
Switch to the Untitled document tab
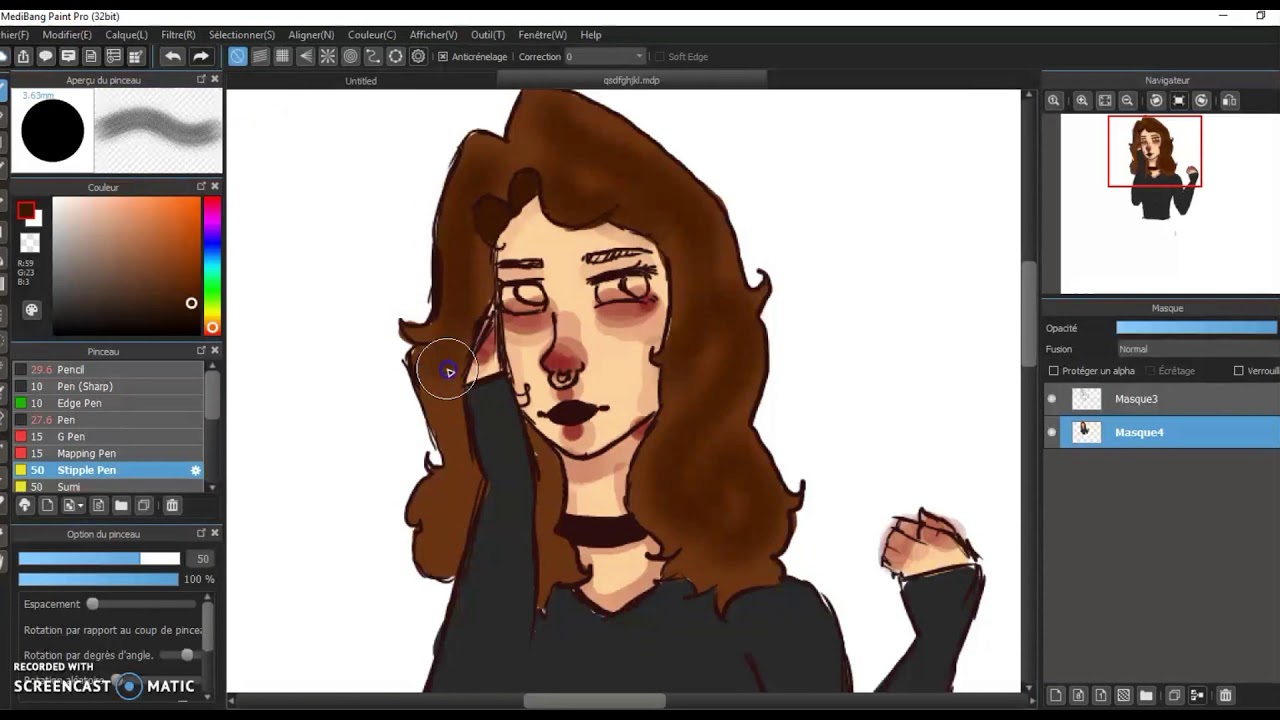click(x=361, y=81)
